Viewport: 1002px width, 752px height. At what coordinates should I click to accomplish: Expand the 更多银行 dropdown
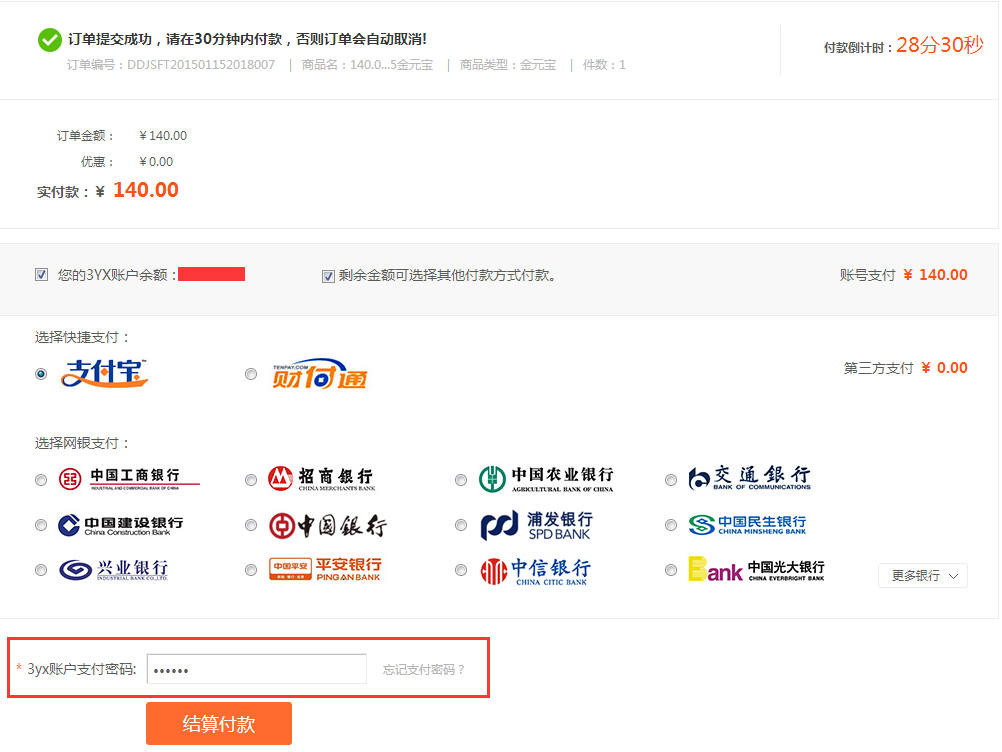pos(923,576)
